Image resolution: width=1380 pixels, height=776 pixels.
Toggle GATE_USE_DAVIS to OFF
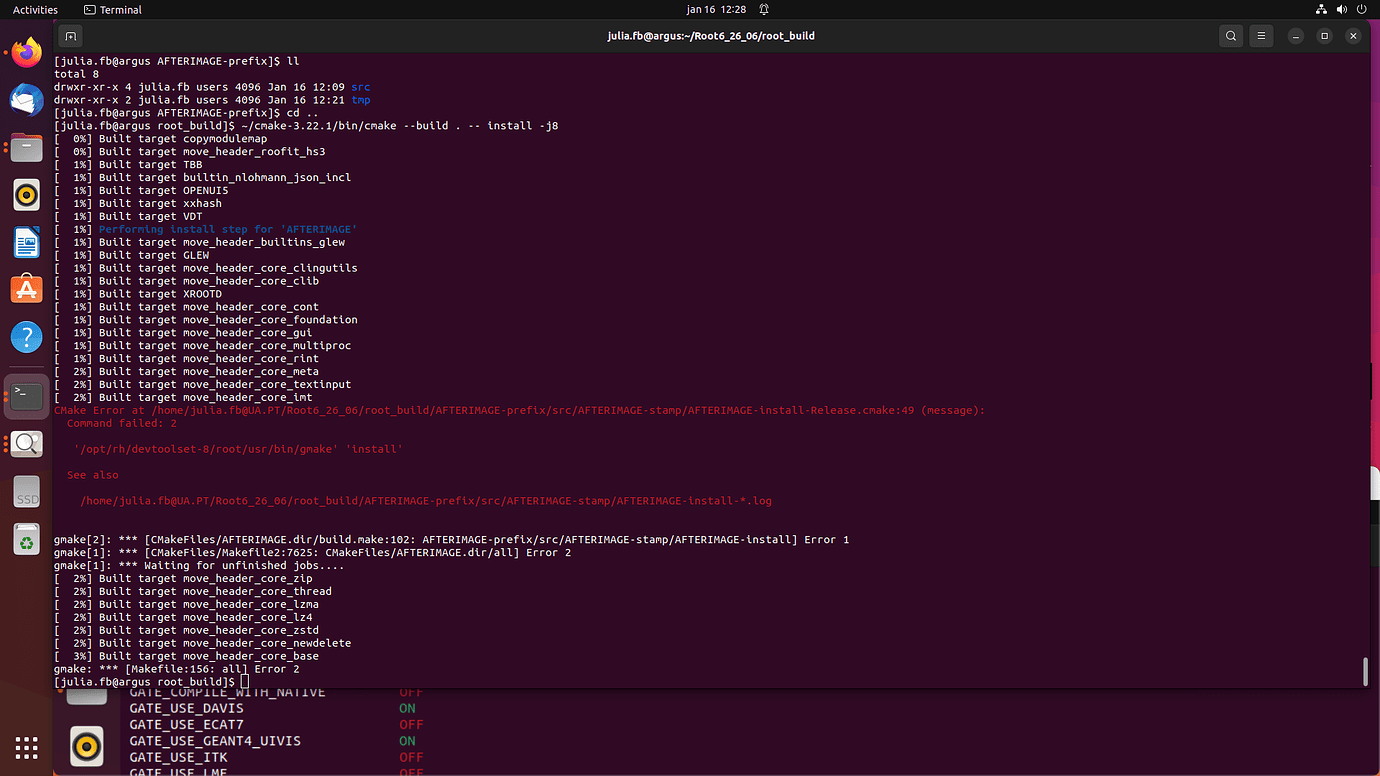point(407,708)
